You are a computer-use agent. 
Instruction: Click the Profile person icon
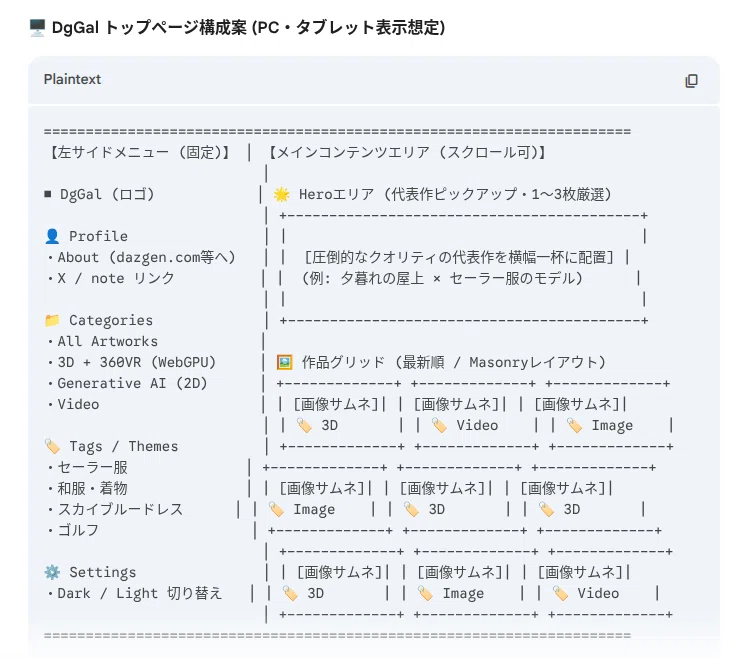[x=52, y=236]
